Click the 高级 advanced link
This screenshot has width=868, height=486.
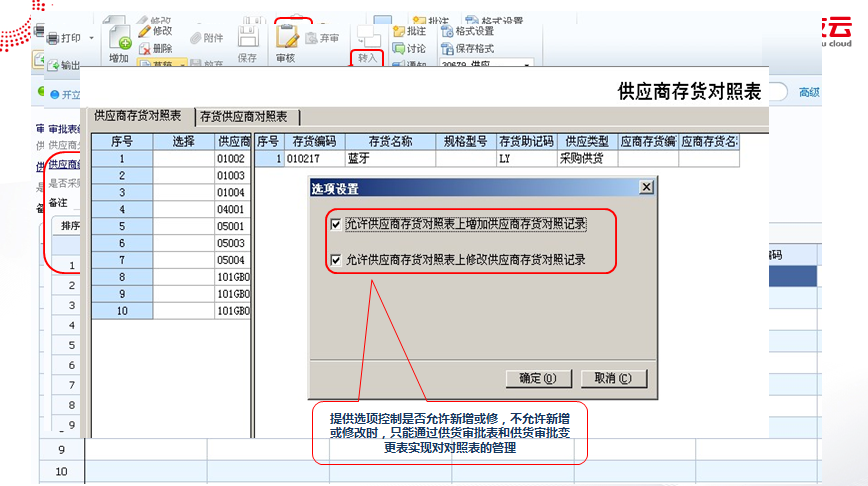point(809,92)
